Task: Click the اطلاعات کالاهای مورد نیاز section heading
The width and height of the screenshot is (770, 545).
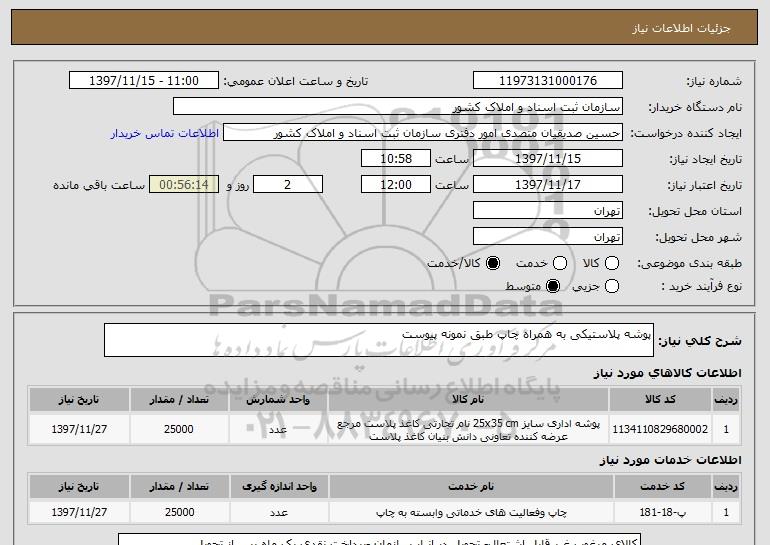Action: point(667,373)
